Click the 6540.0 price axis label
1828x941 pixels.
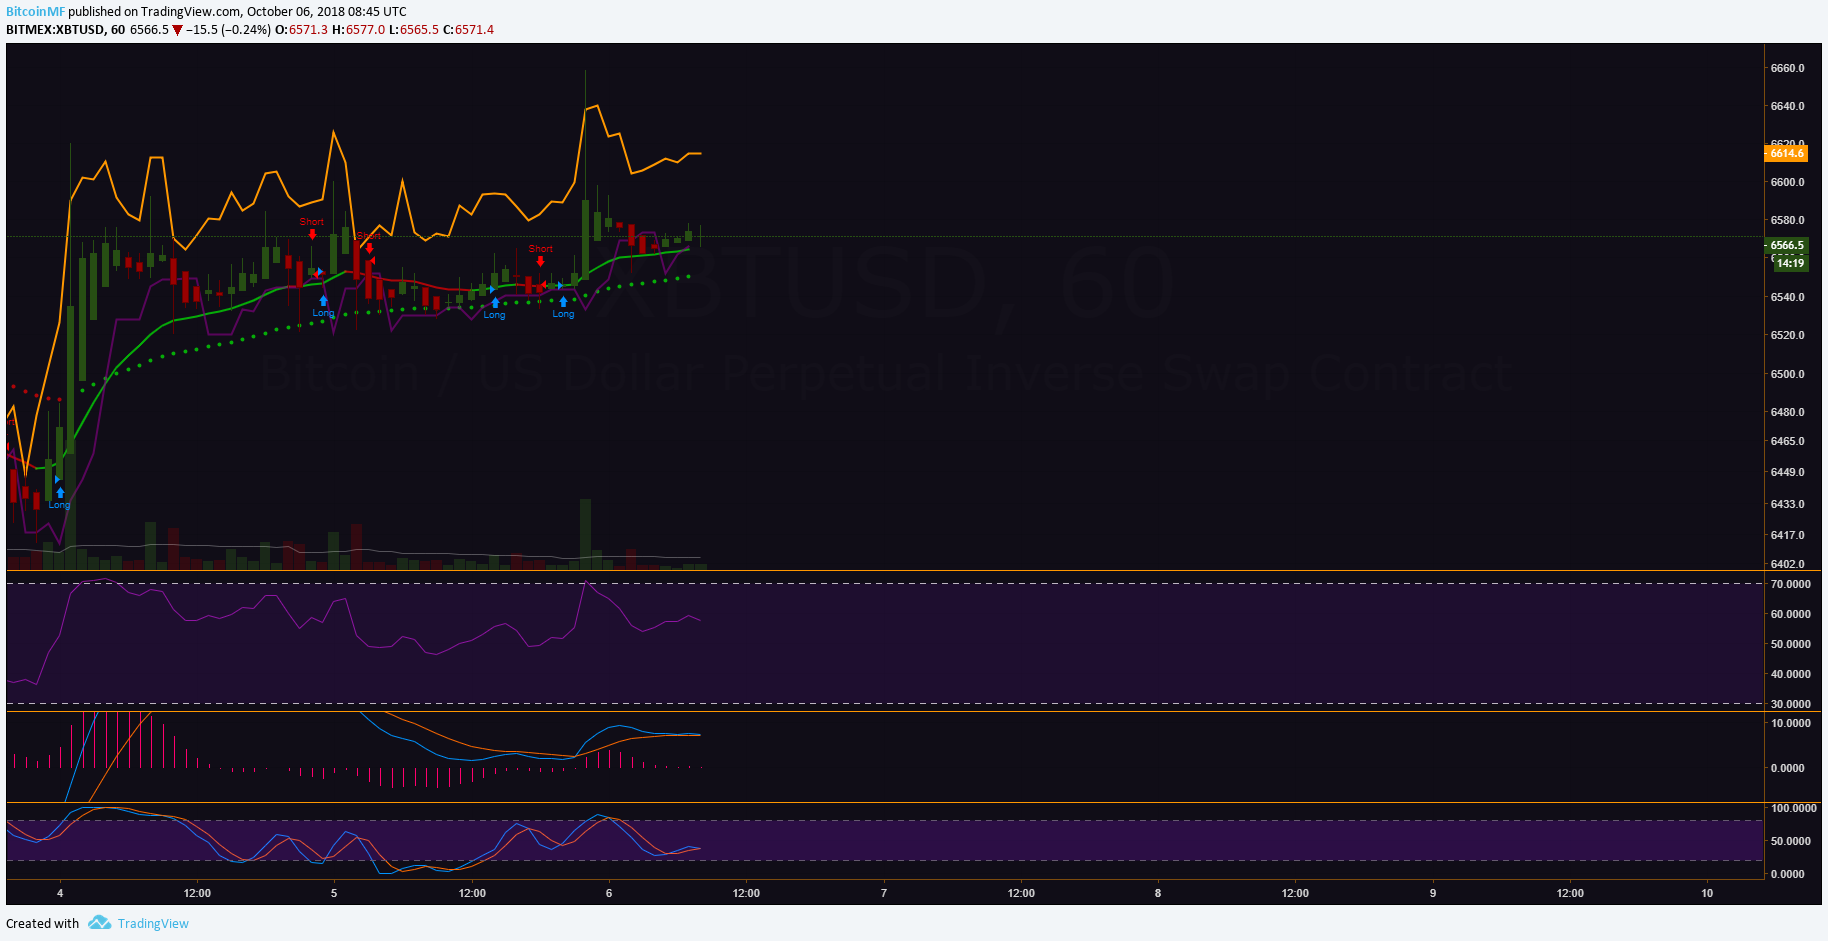(x=1787, y=297)
